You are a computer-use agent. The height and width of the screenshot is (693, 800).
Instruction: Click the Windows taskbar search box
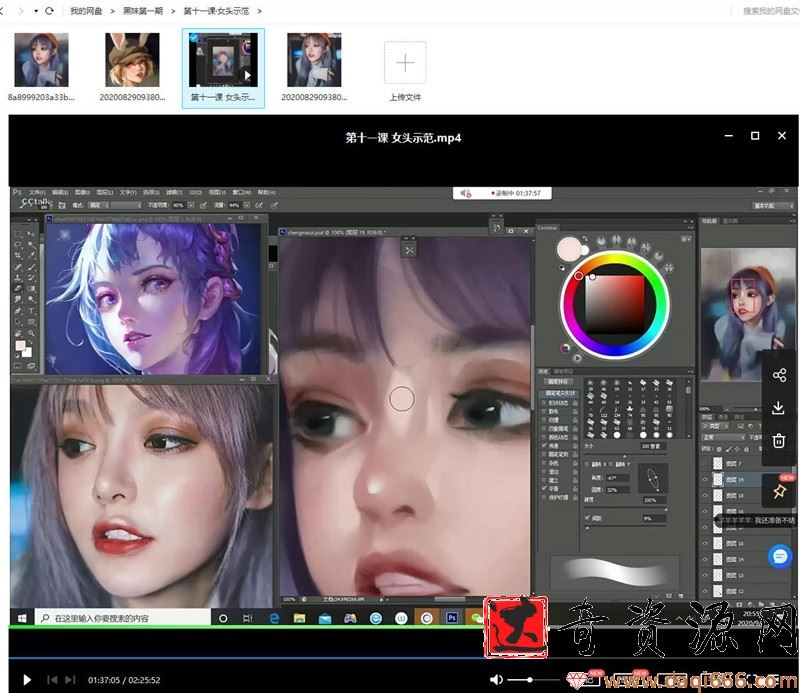122,618
